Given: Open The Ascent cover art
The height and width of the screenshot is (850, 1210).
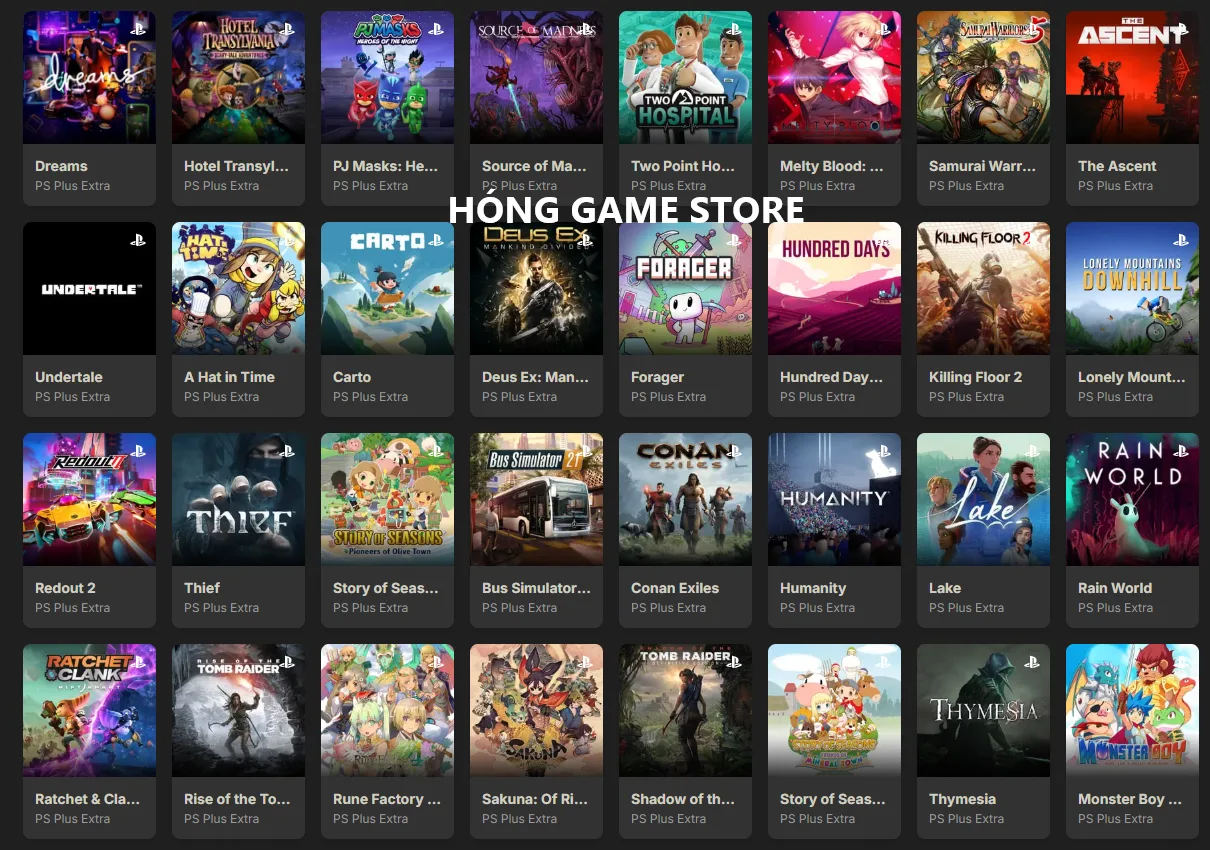Looking at the screenshot, I should (1132, 77).
